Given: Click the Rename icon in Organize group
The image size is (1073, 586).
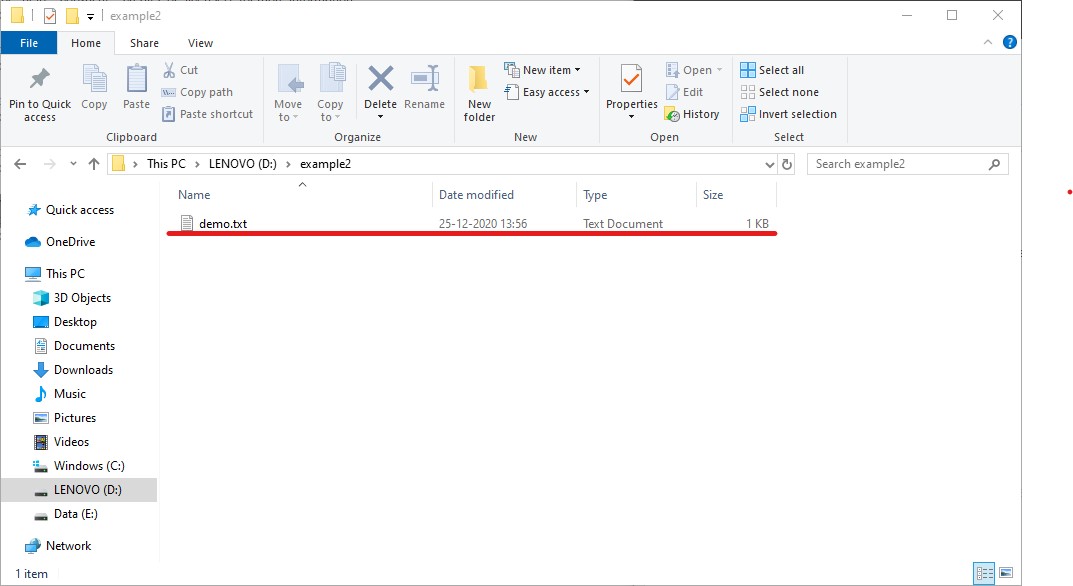Looking at the screenshot, I should pyautogui.click(x=424, y=80).
